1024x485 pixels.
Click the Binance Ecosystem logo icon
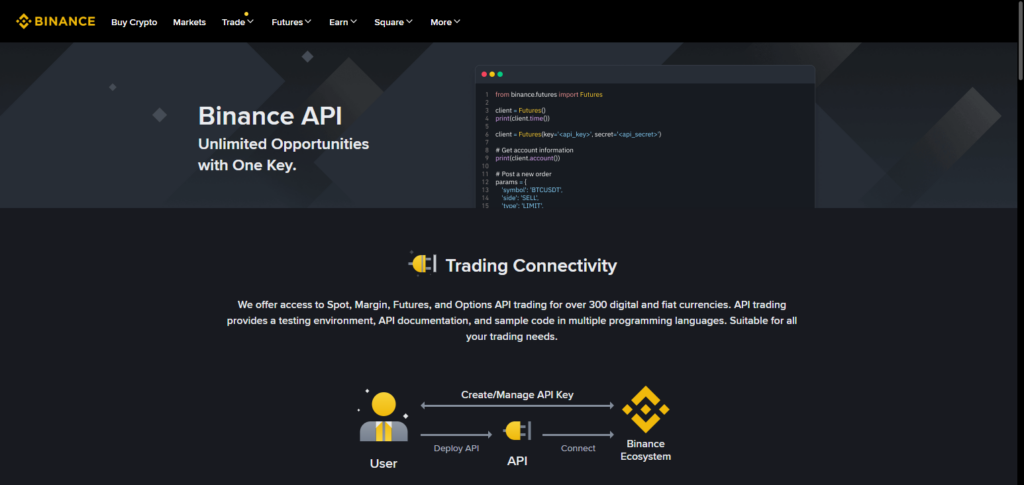point(645,409)
